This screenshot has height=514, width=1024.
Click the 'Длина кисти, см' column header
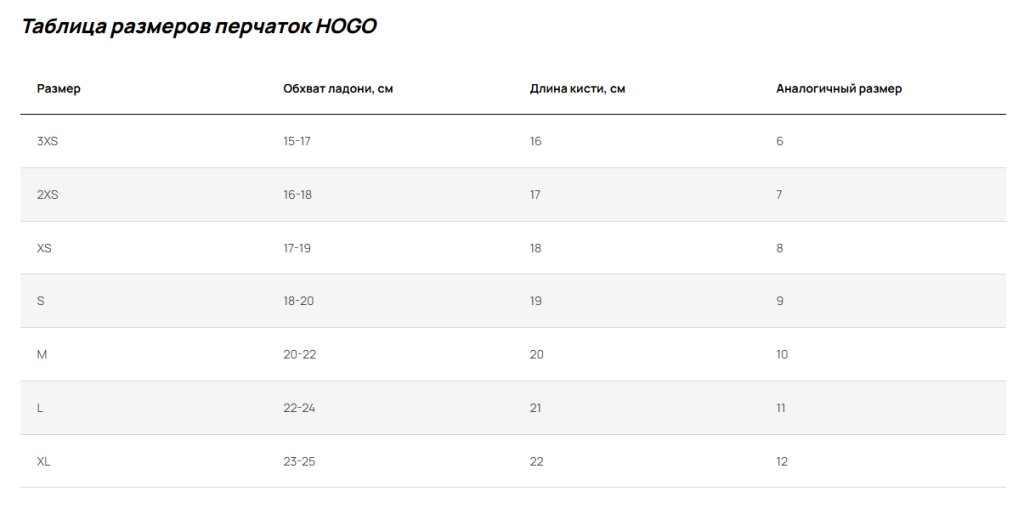(x=578, y=89)
